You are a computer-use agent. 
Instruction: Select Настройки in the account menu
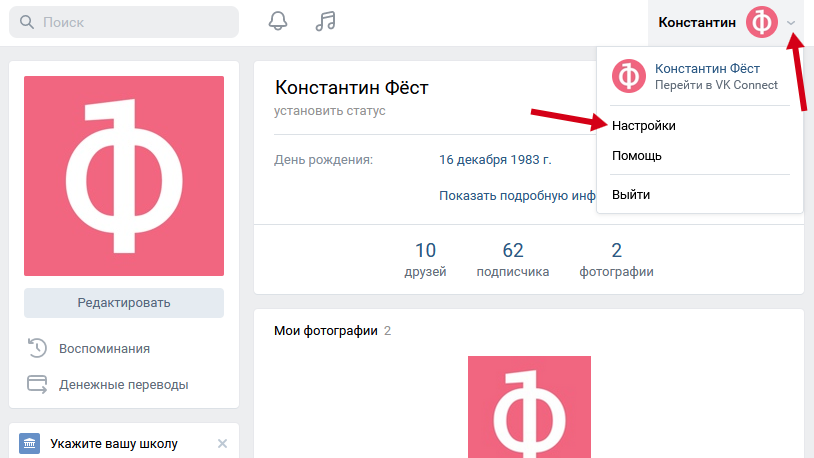coord(643,126)
